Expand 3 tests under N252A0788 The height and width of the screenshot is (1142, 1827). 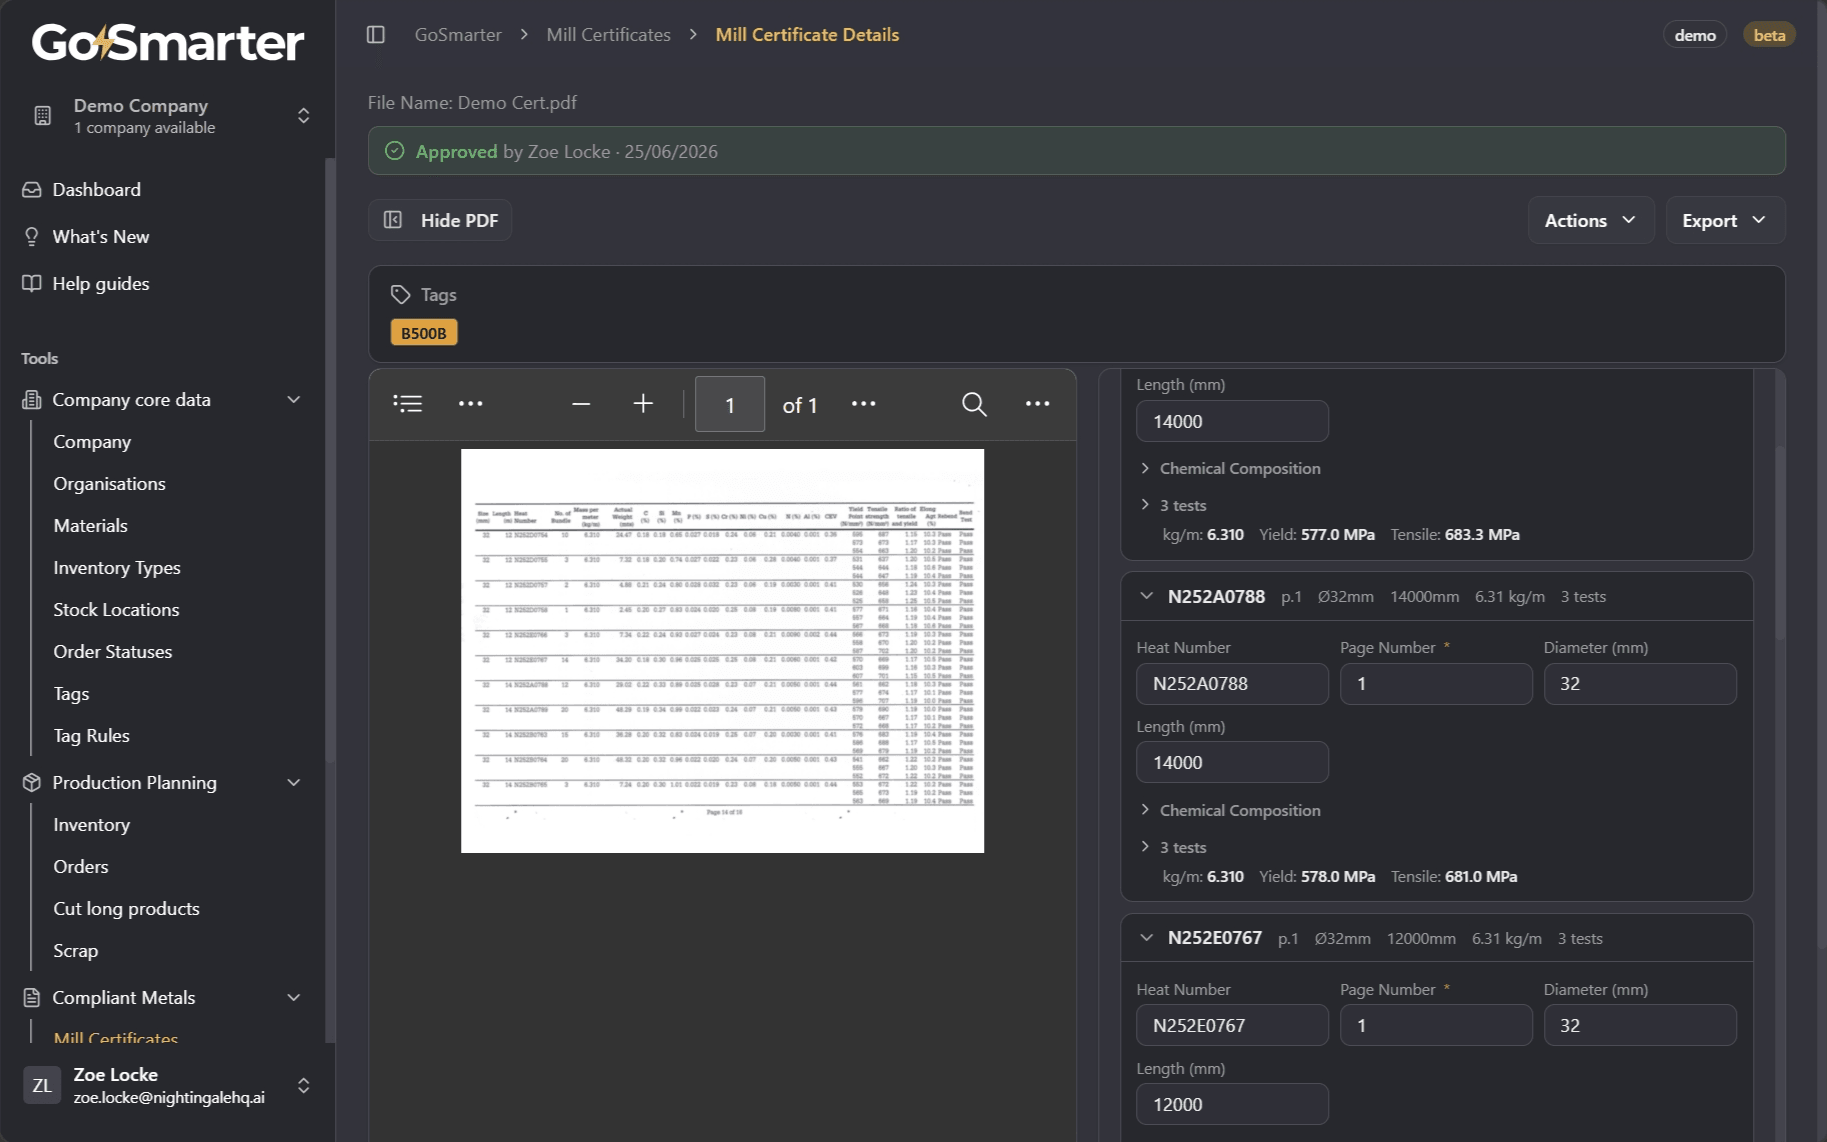point(1174,848)
